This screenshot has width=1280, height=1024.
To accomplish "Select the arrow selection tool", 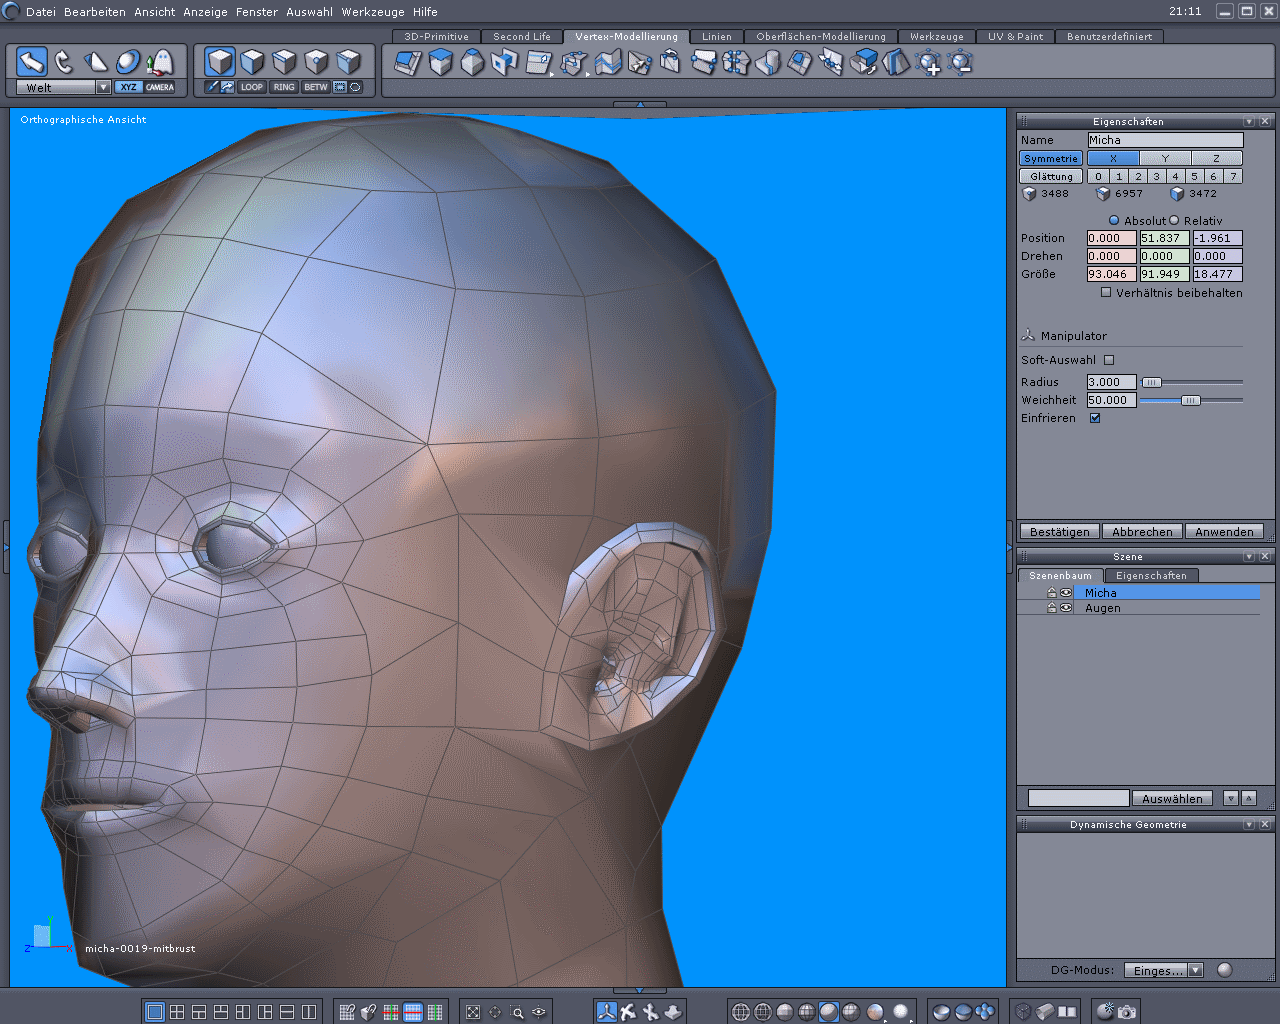I will point(32,62).
